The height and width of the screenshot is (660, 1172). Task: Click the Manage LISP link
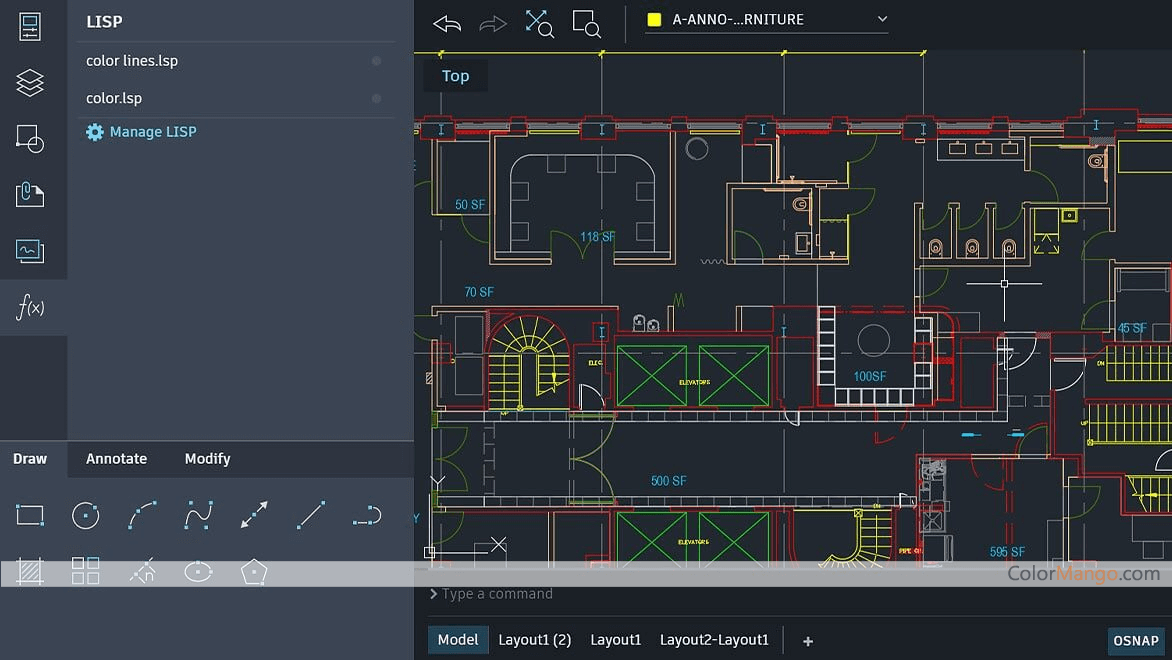(152, 132)
